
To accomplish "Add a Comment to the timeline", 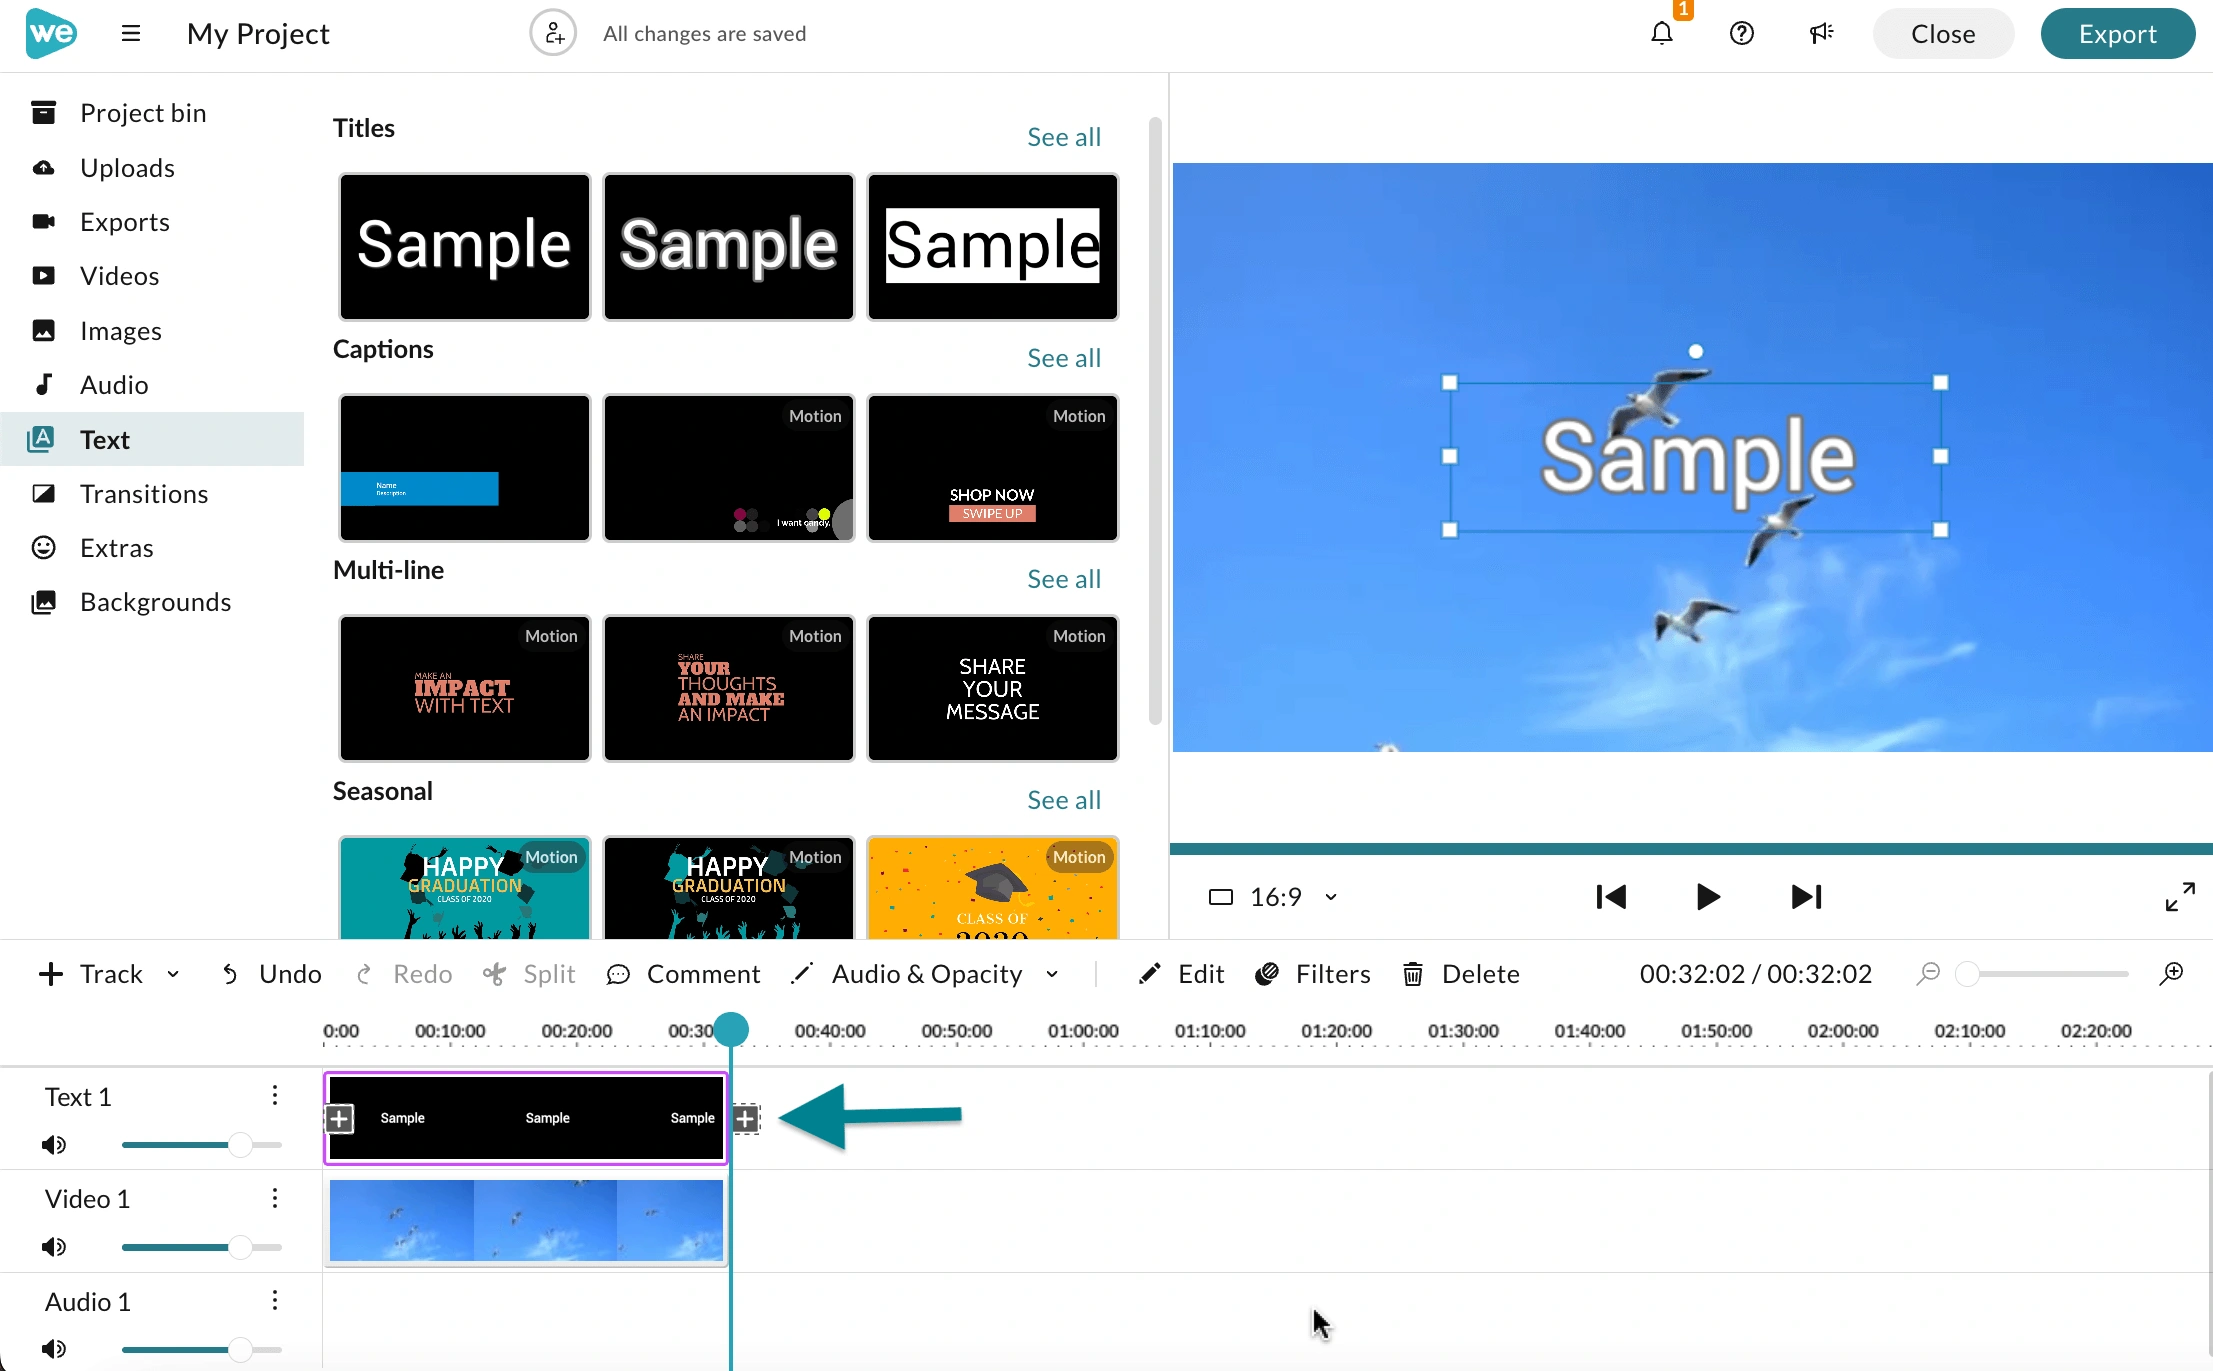I will click(x=683, y=974).
